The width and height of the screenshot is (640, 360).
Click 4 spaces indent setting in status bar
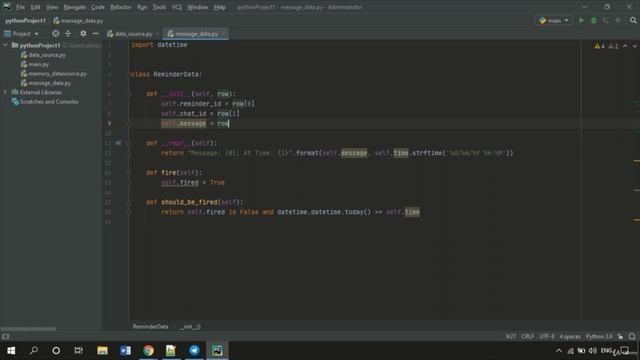570,336
